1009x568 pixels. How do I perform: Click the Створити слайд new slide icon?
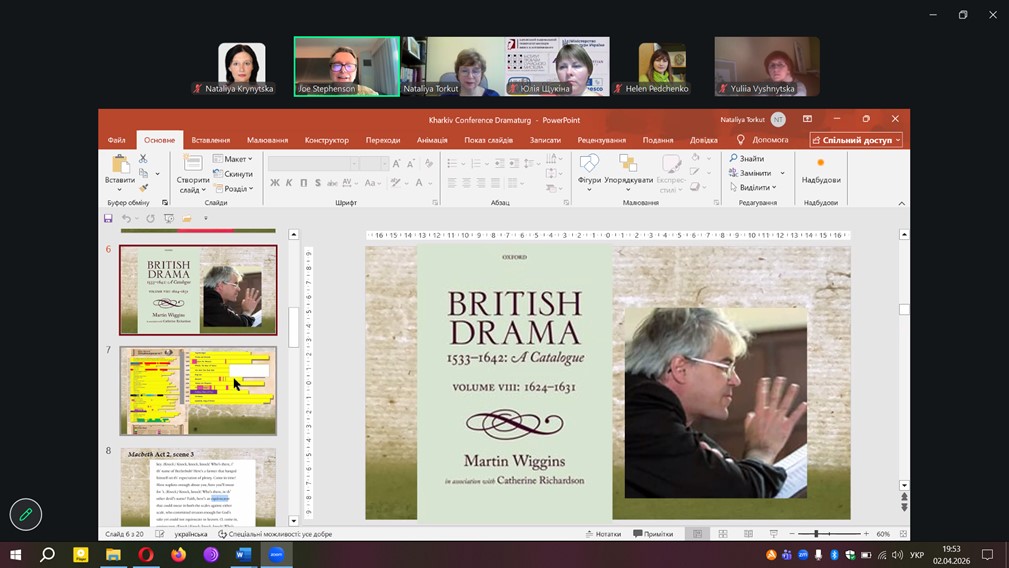[193, 164]
